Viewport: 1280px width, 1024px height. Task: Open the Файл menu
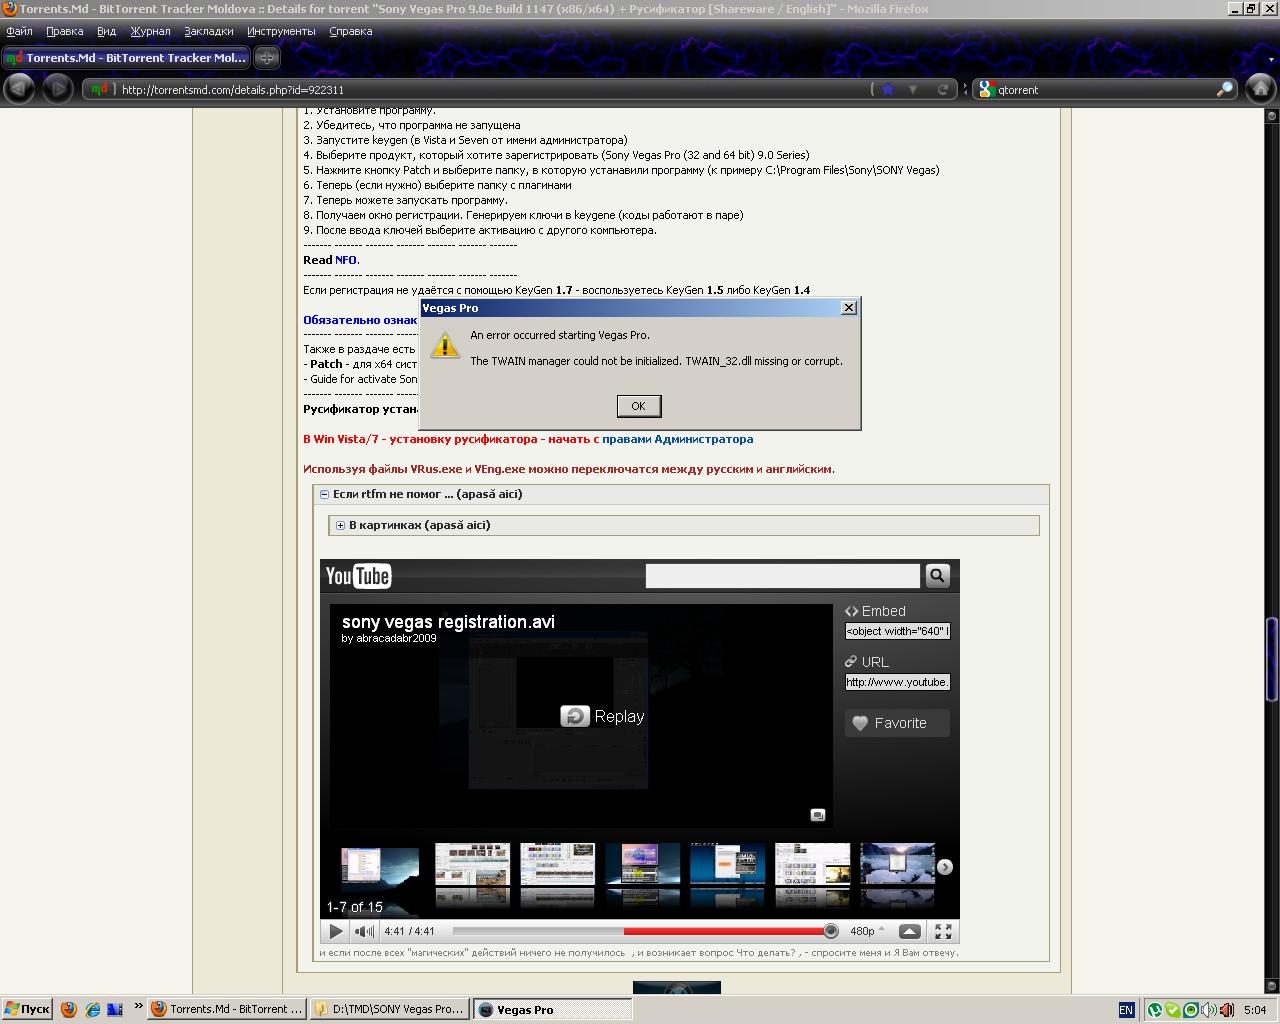[19, 31]
